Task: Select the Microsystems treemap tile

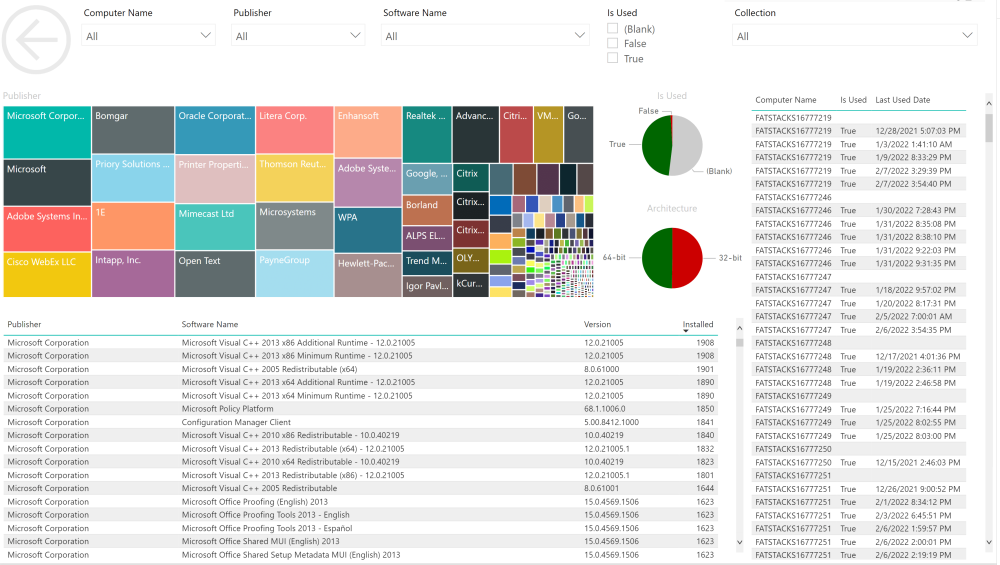Action: (x=295, y=226)
